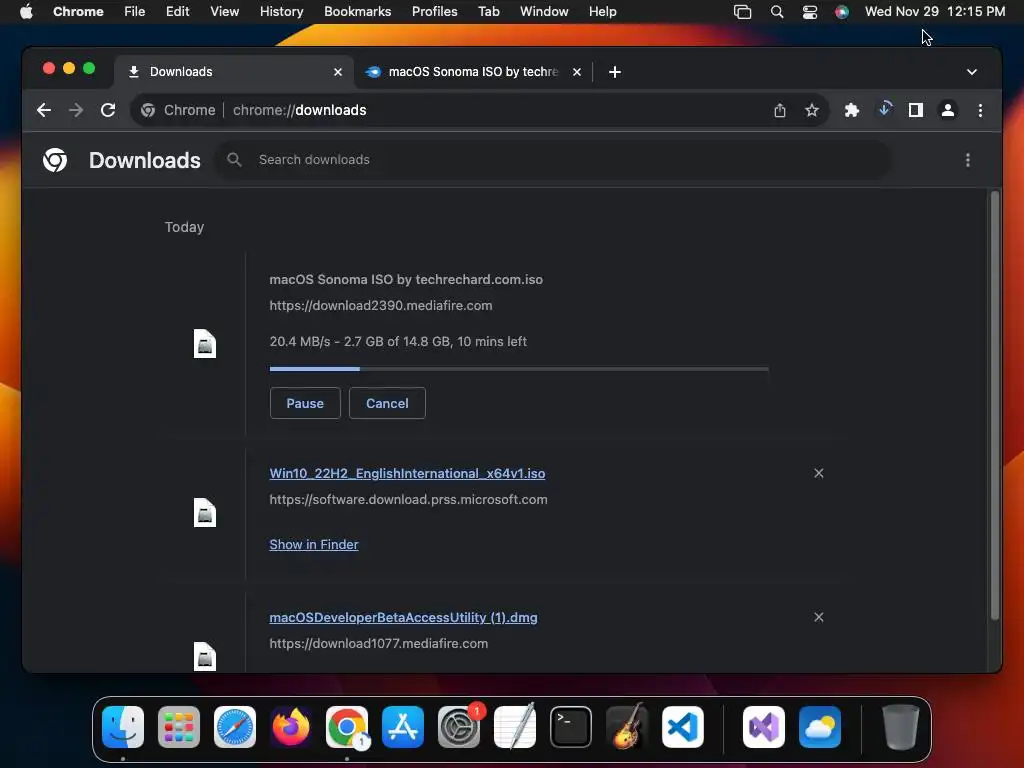Open the Edit menu

[177, 12]
